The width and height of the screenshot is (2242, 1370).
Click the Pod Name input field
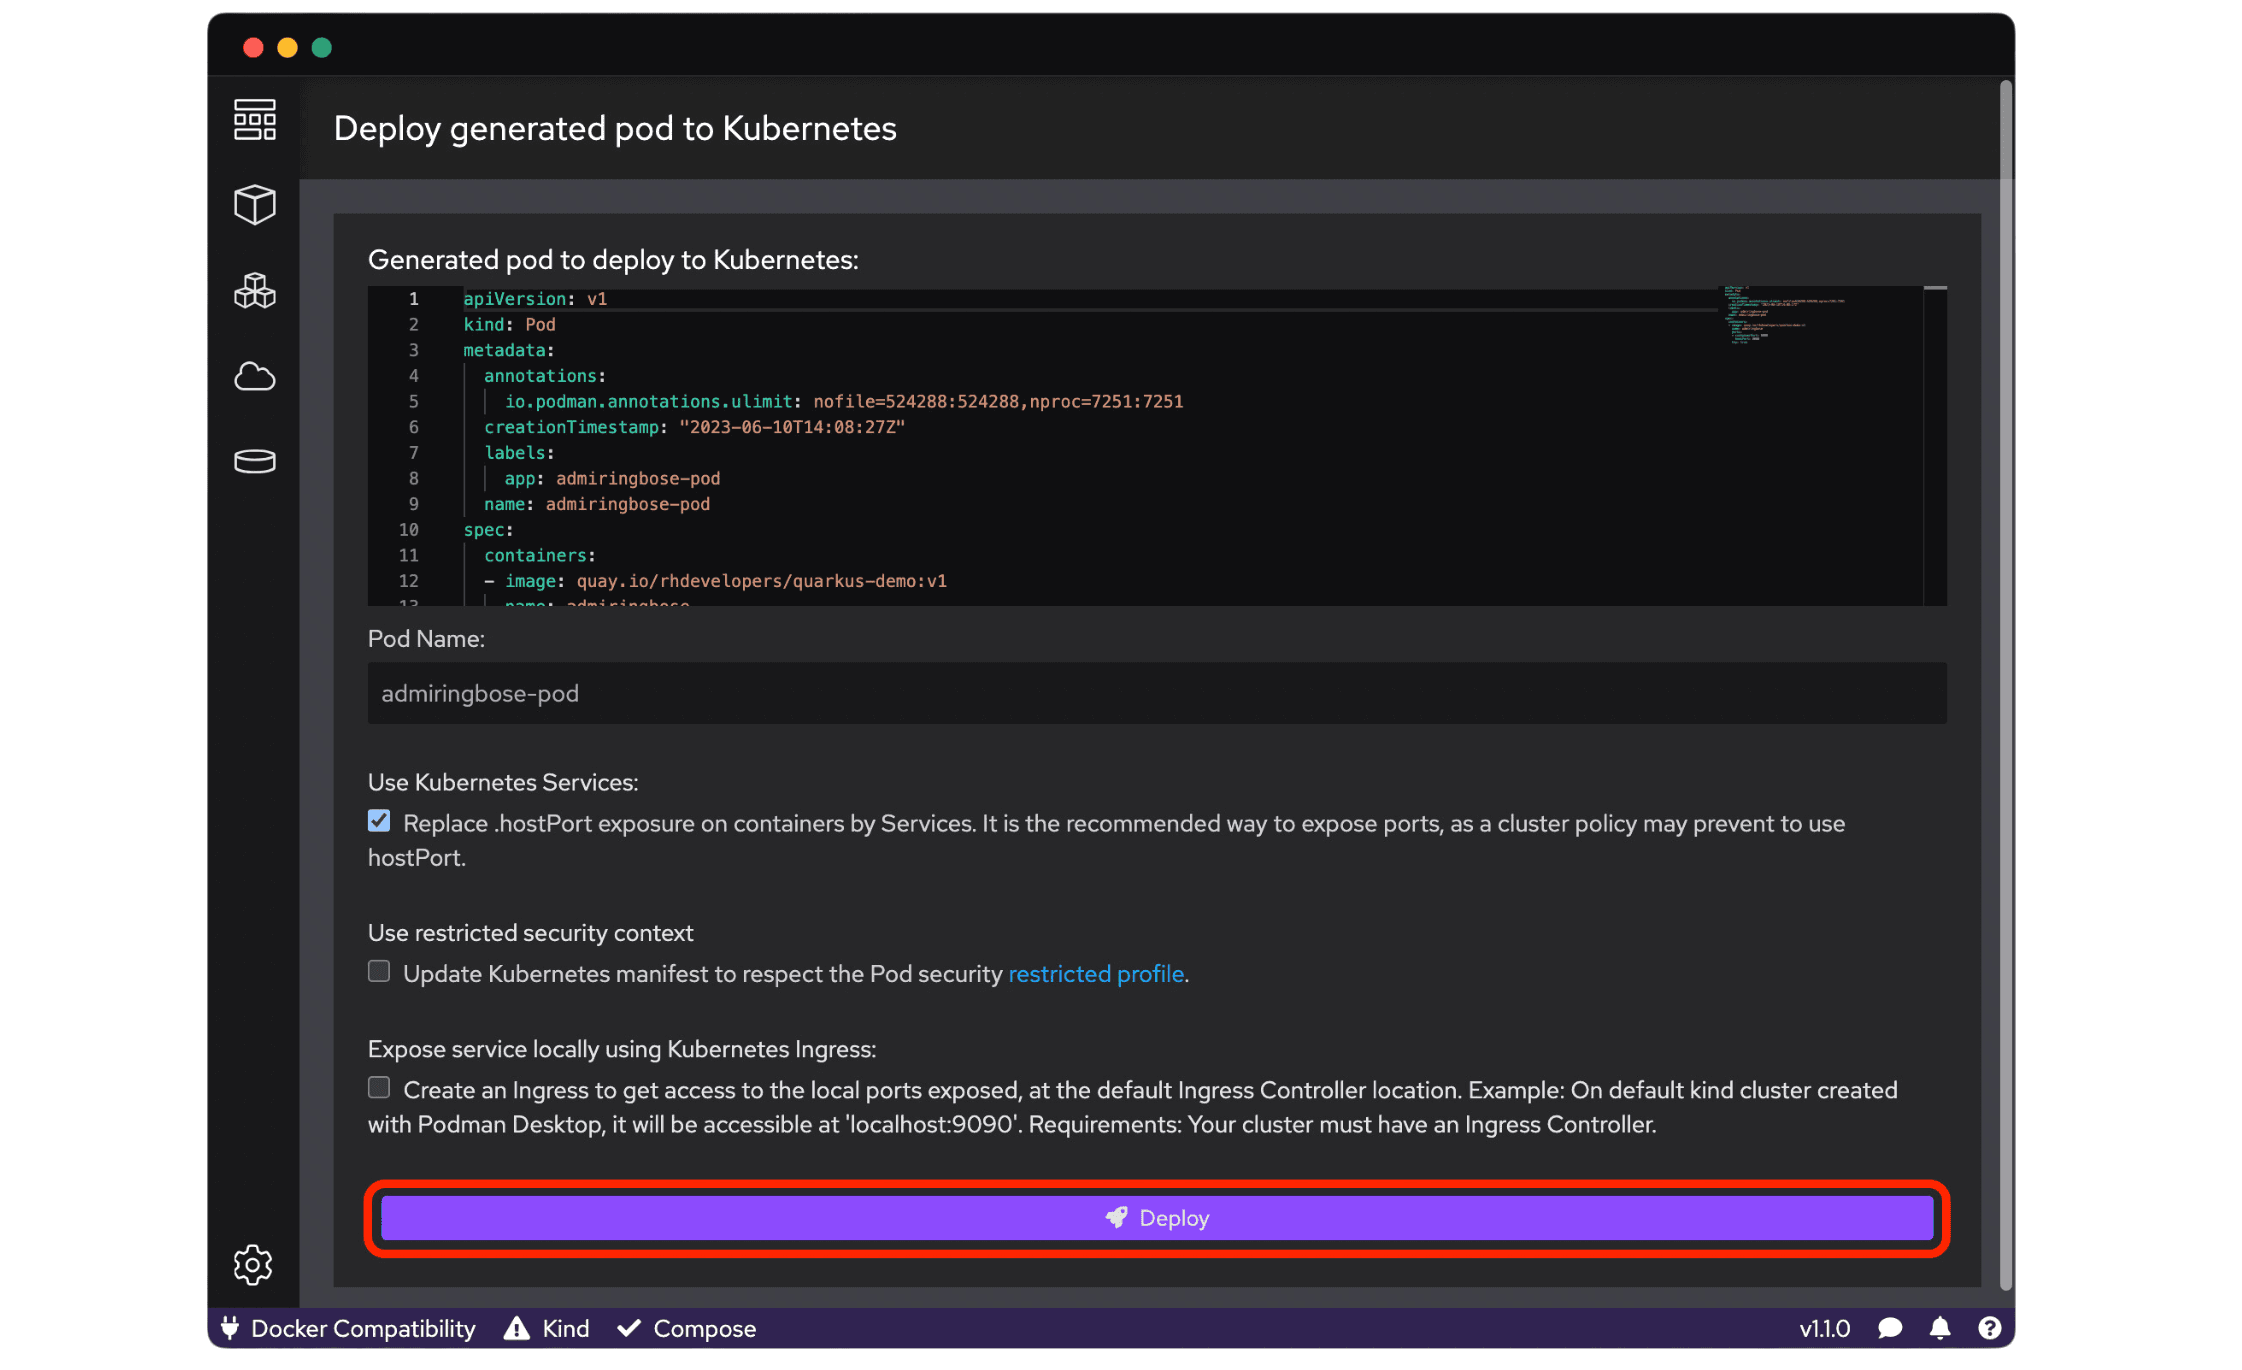[x=1157, y=693]
